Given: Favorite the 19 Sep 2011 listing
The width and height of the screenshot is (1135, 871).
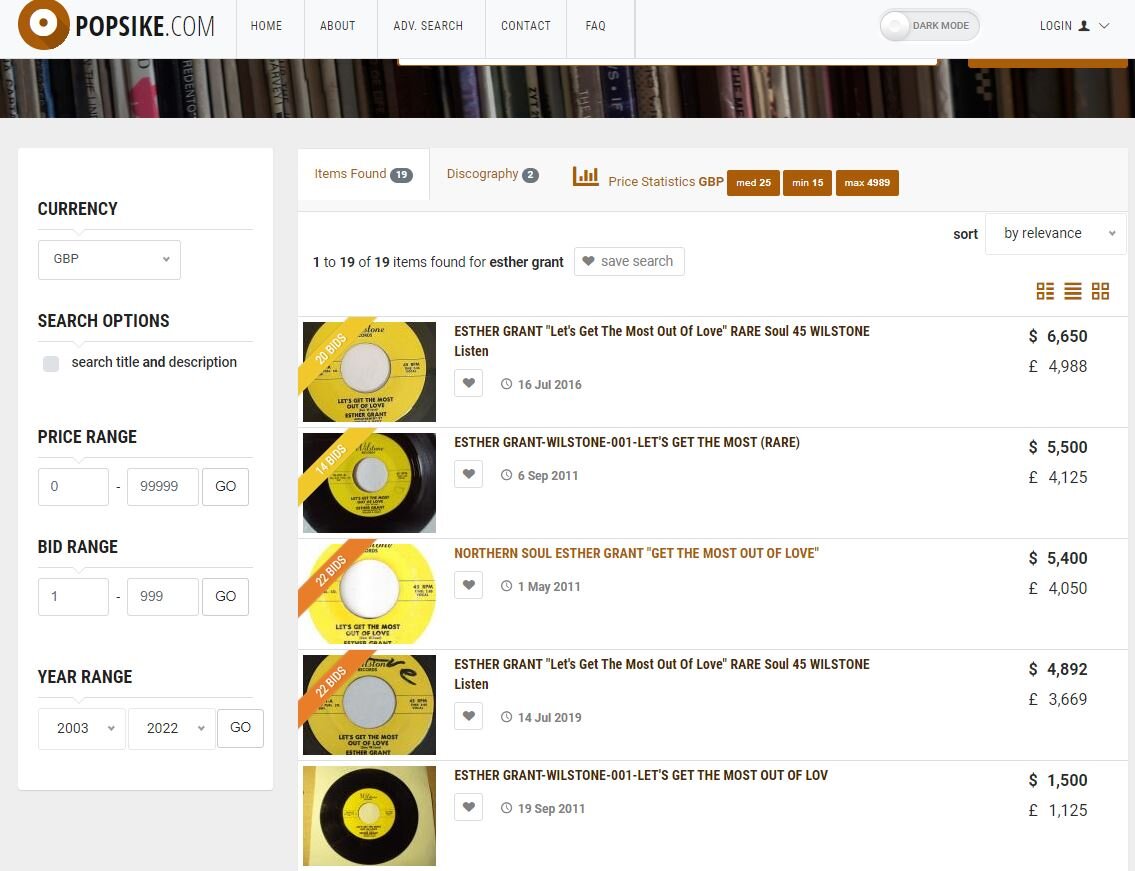Looking at the screenshot, I should click(x=468, y=807).
